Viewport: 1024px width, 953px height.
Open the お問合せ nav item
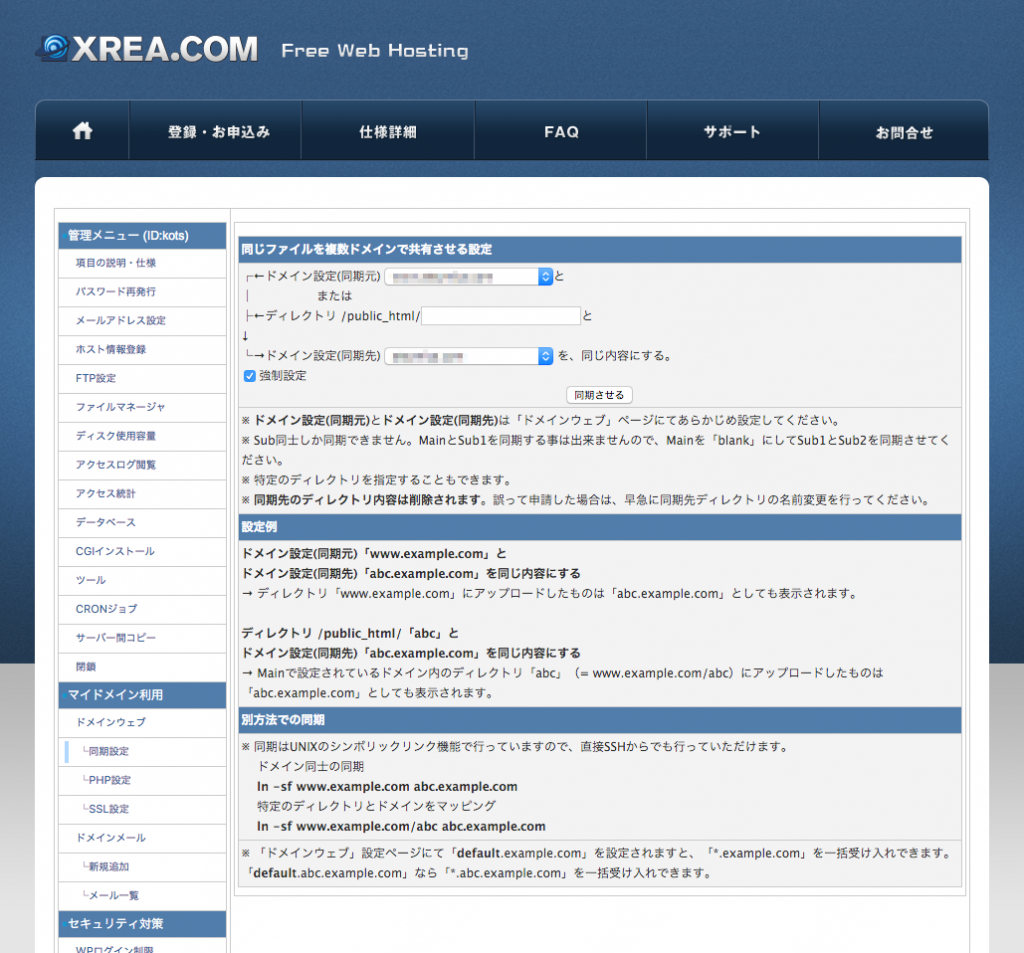pyautogui.click(x=904, y=132)
